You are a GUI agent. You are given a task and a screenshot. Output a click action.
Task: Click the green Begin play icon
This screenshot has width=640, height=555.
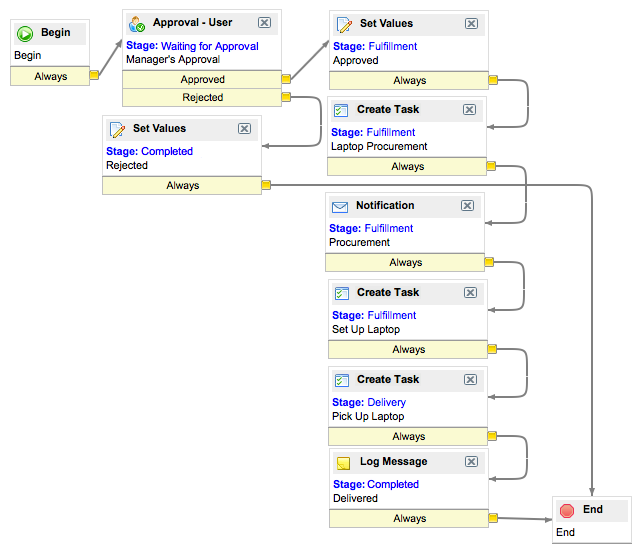[x=25, y=34]
